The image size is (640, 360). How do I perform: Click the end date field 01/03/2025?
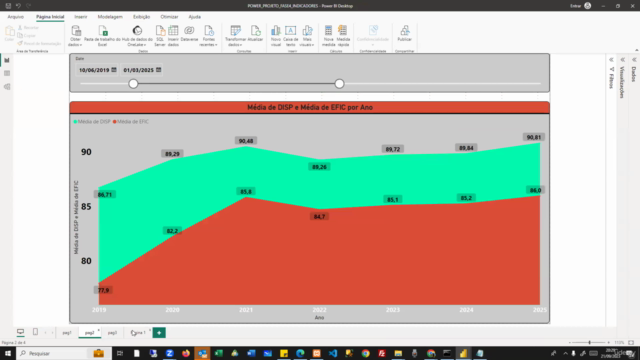tap(138, 70)
